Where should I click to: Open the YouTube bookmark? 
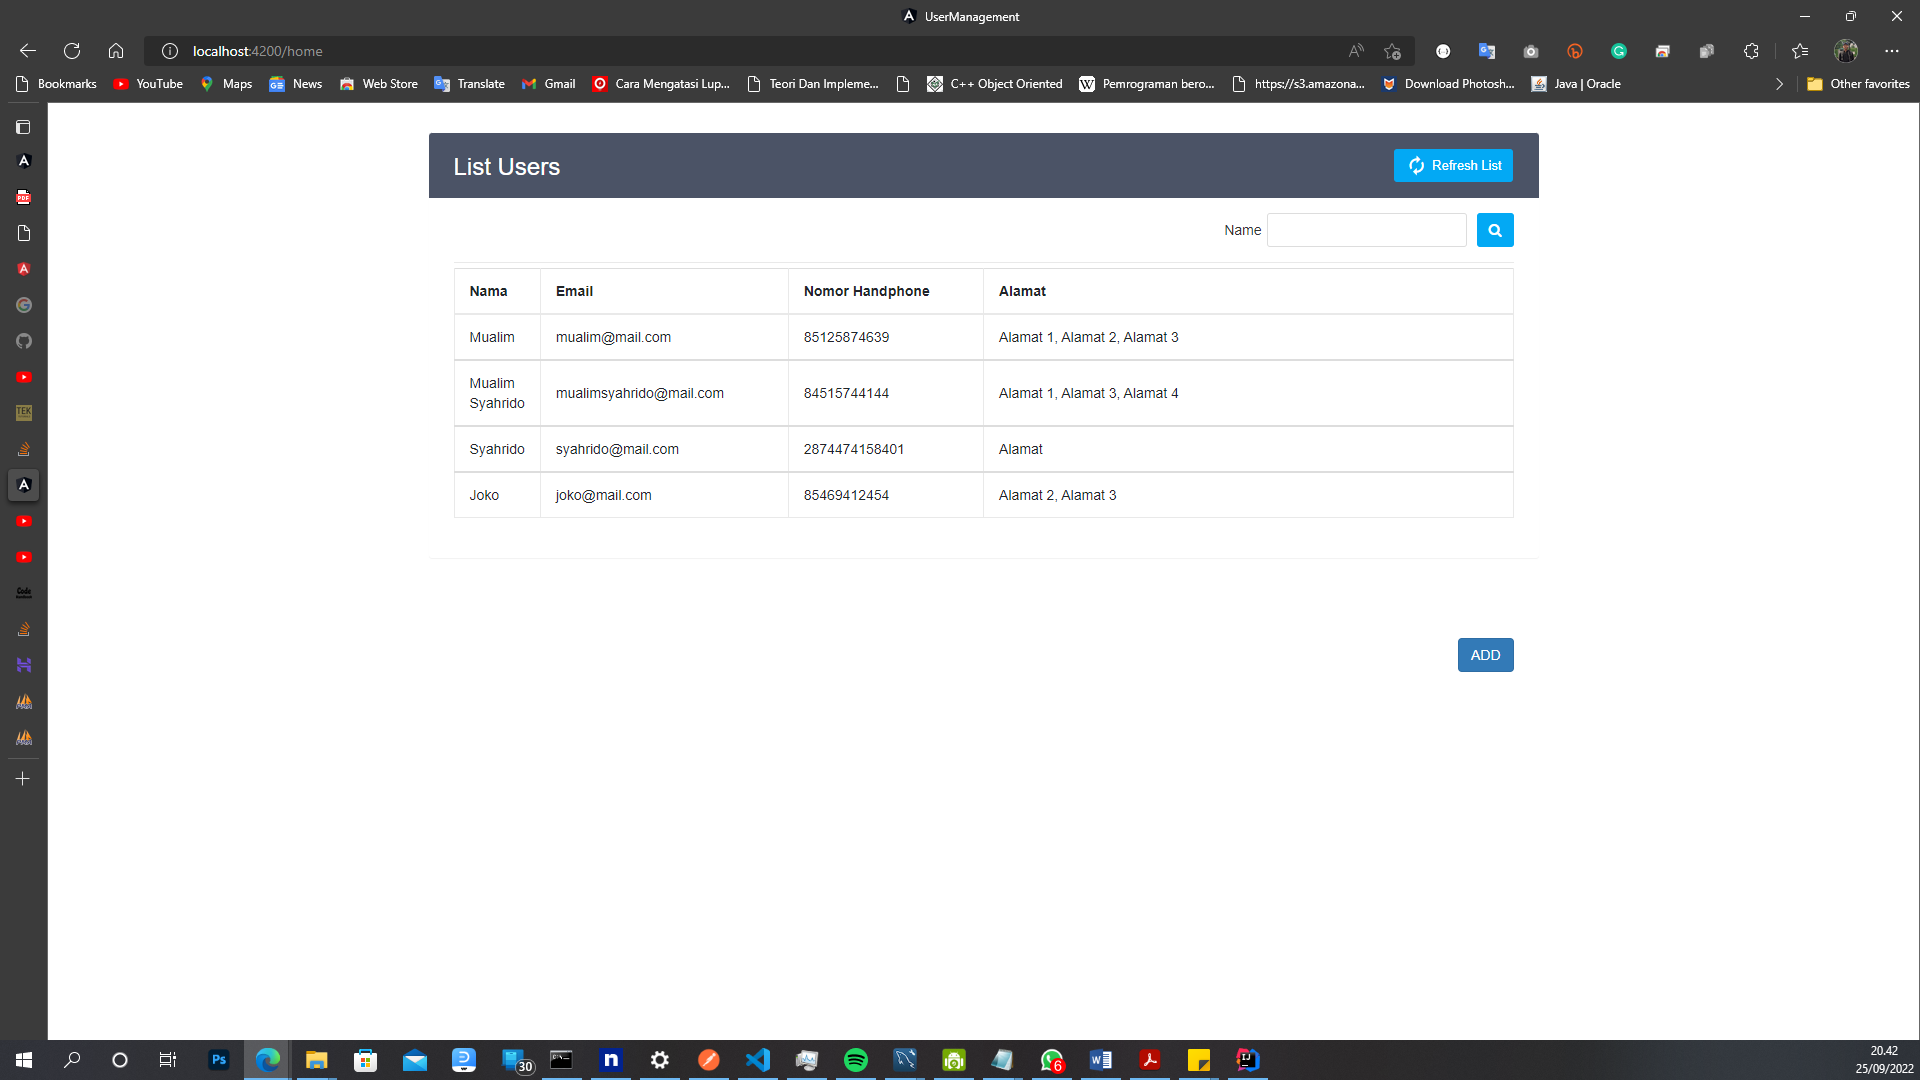[x=148, y=84]
